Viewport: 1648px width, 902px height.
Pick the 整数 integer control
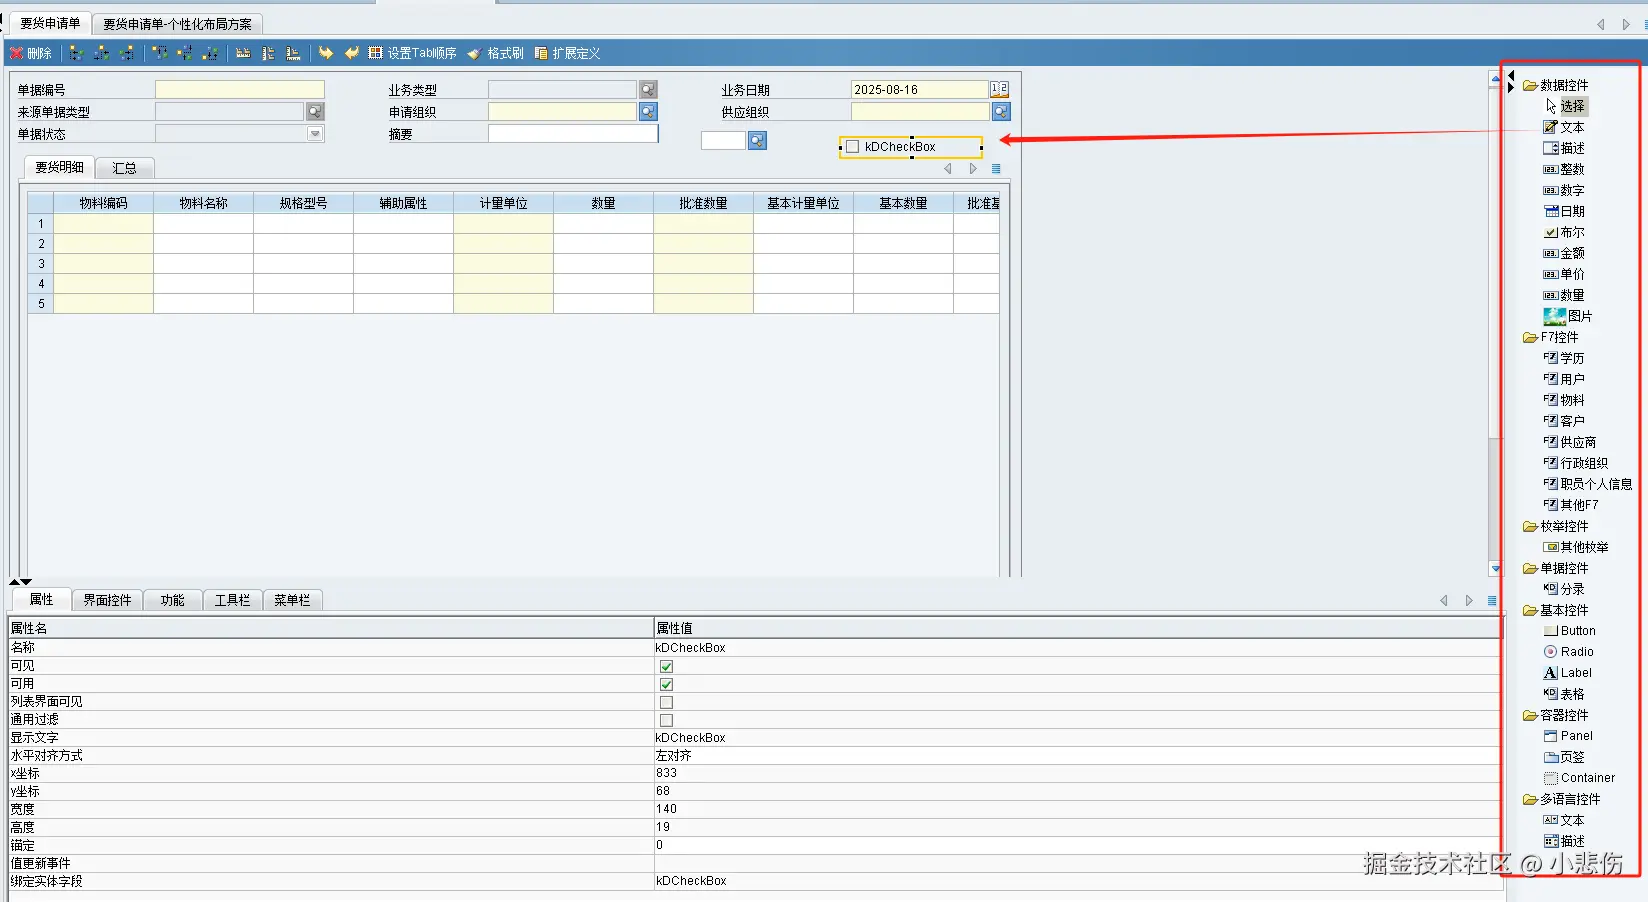[1564, 169]
